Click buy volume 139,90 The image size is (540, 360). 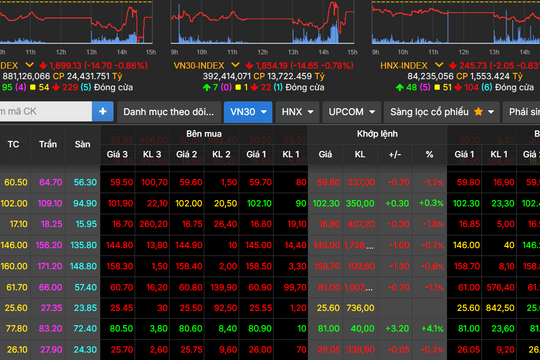[x=224, y=287]
